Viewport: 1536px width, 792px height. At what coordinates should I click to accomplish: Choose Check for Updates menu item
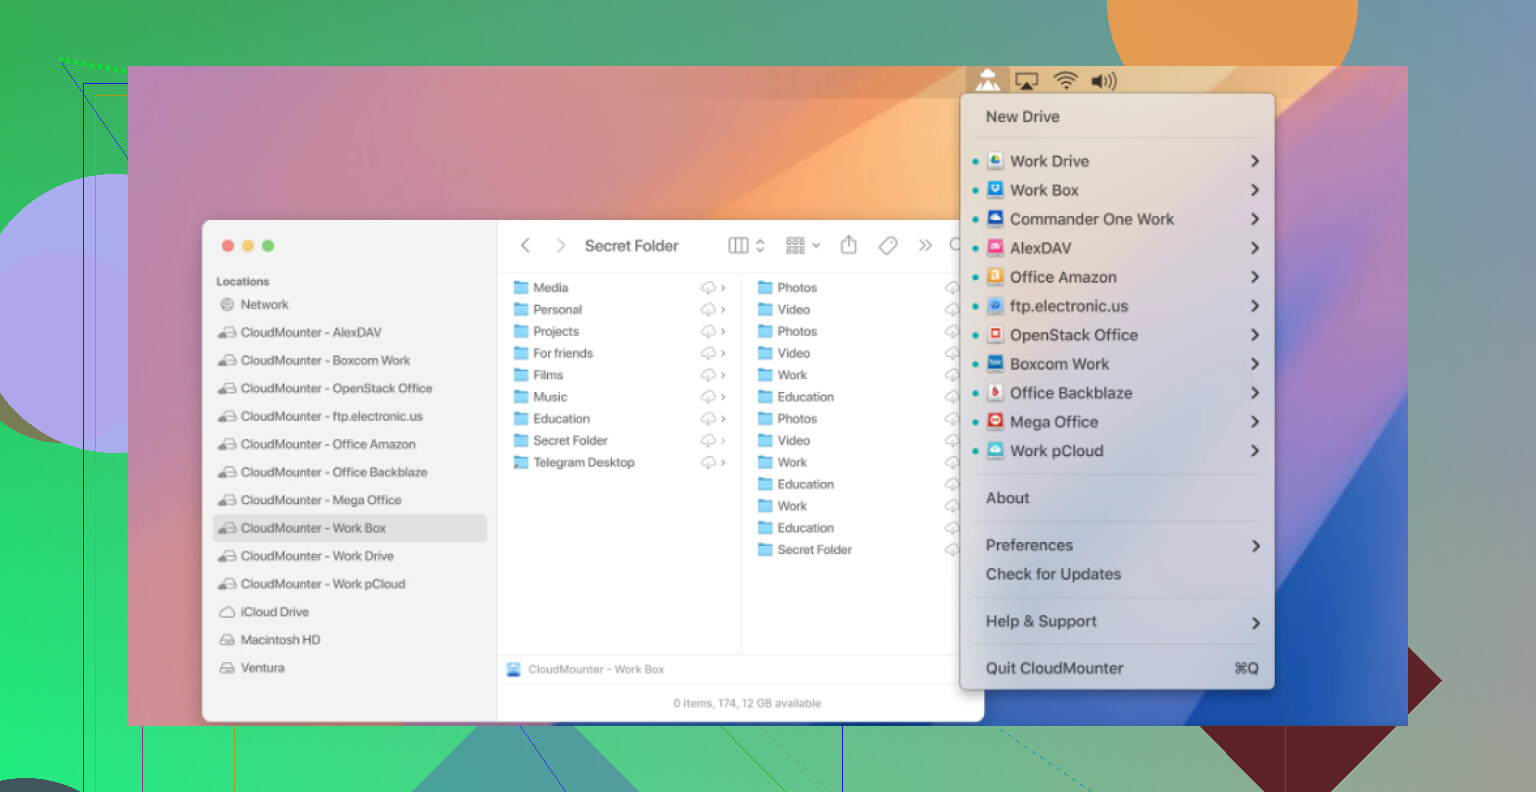pyautogui.click(x=1053, y=574)
